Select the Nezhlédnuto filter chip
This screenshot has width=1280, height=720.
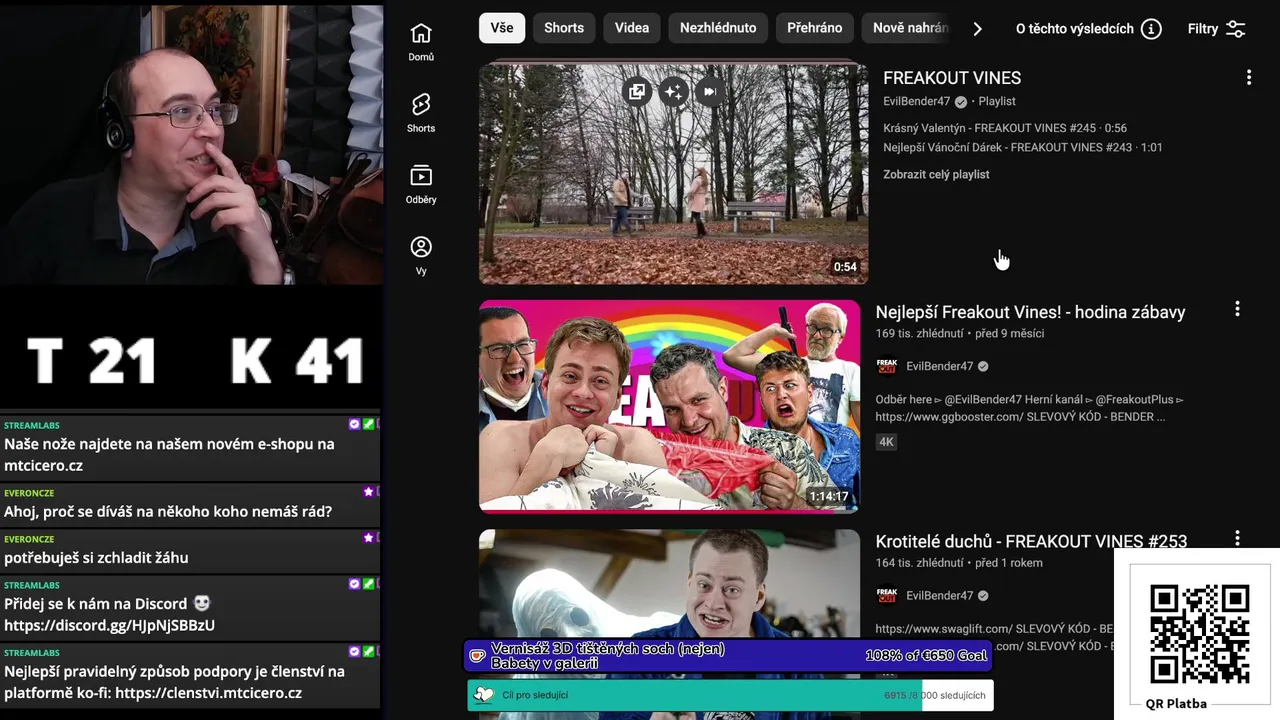point(718,28)
